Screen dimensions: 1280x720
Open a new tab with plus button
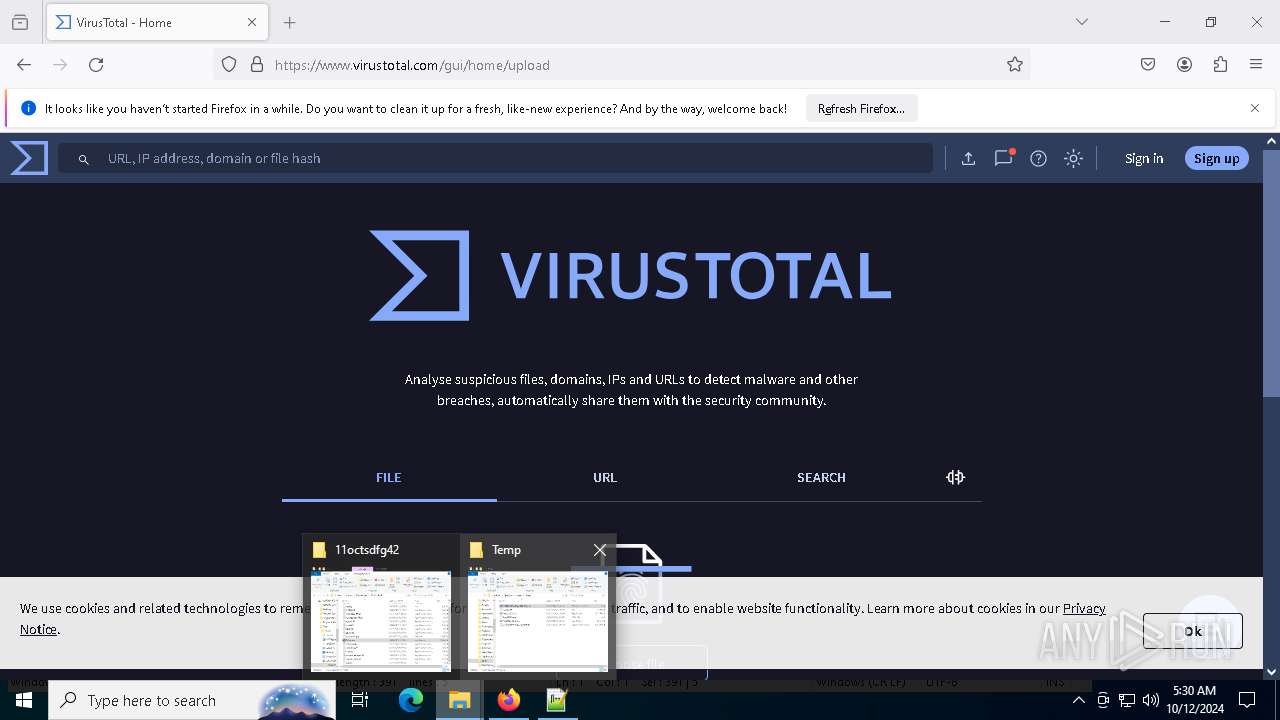[290, 22]
